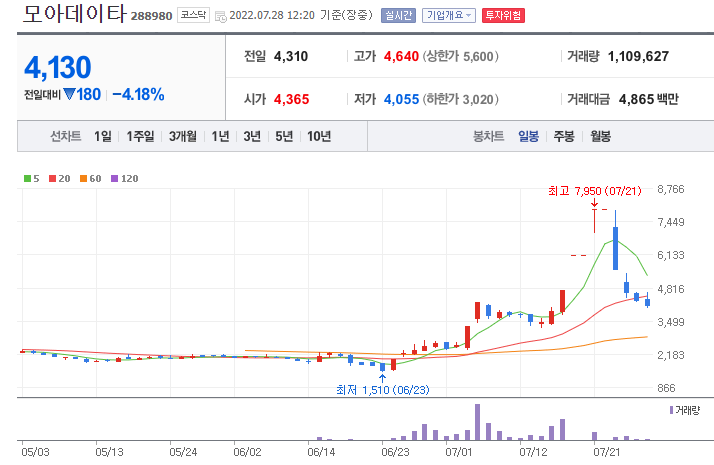Select the 3개월 line chart tab
This screenshot has width=714, height=465.
coord(183,136)
